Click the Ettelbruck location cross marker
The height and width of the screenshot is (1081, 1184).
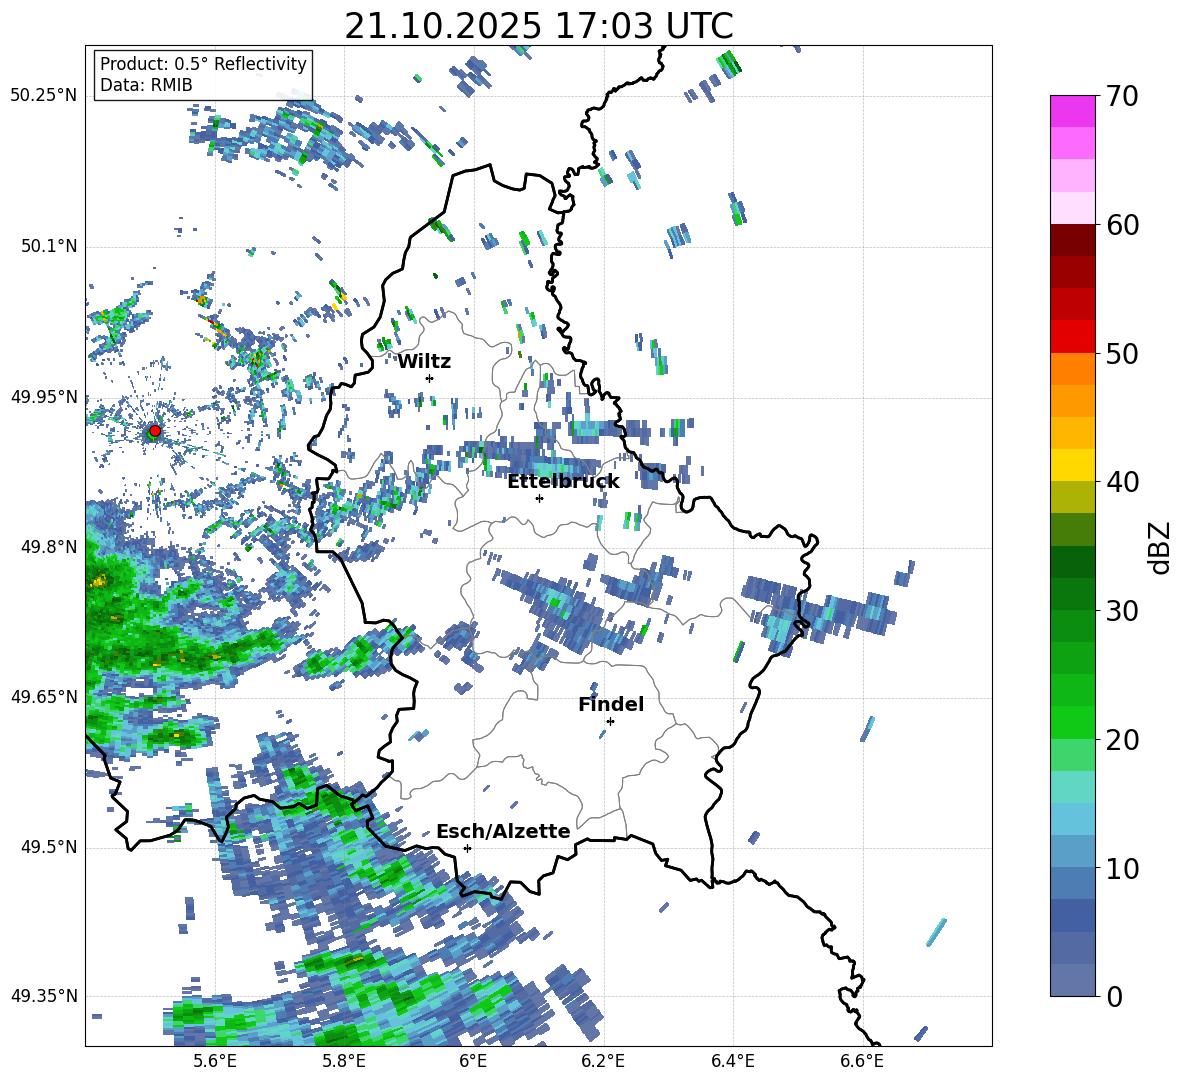pos(539,498)
